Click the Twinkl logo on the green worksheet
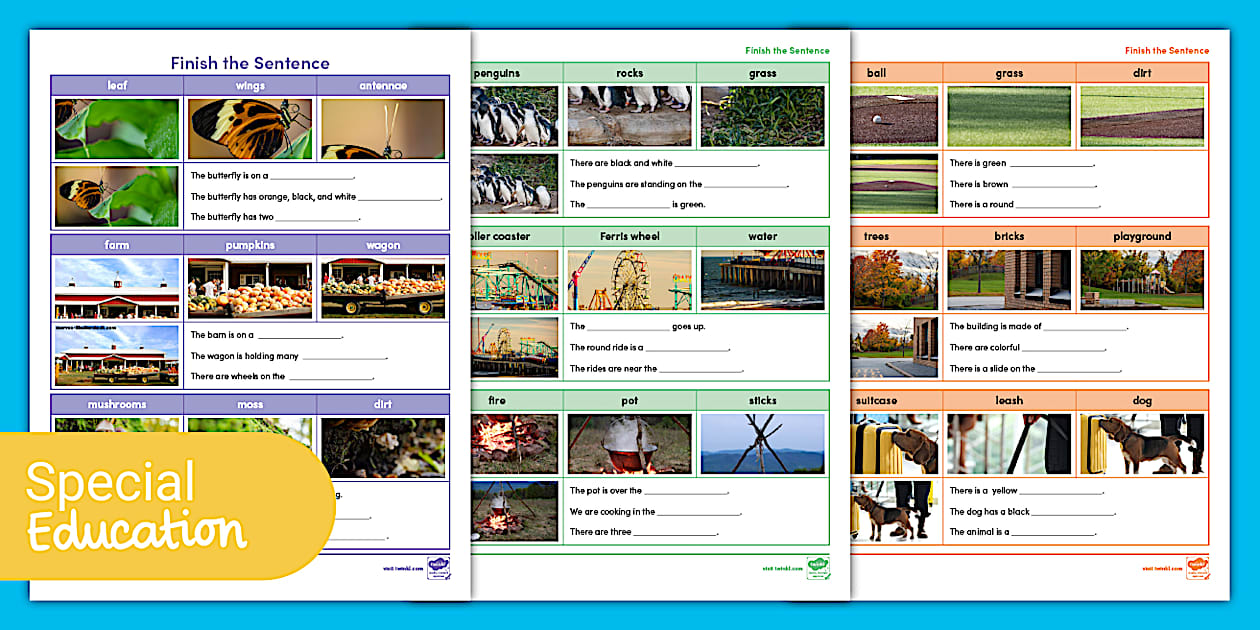 pyautogui.click(x=818, y=568)
